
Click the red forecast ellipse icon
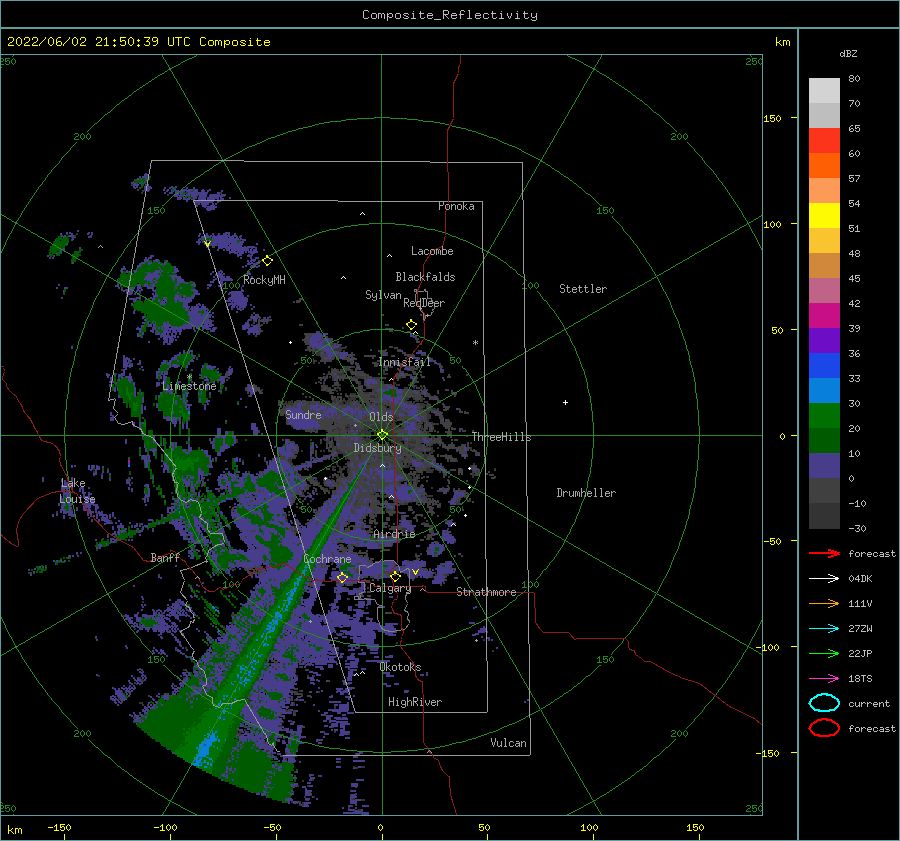824,728
